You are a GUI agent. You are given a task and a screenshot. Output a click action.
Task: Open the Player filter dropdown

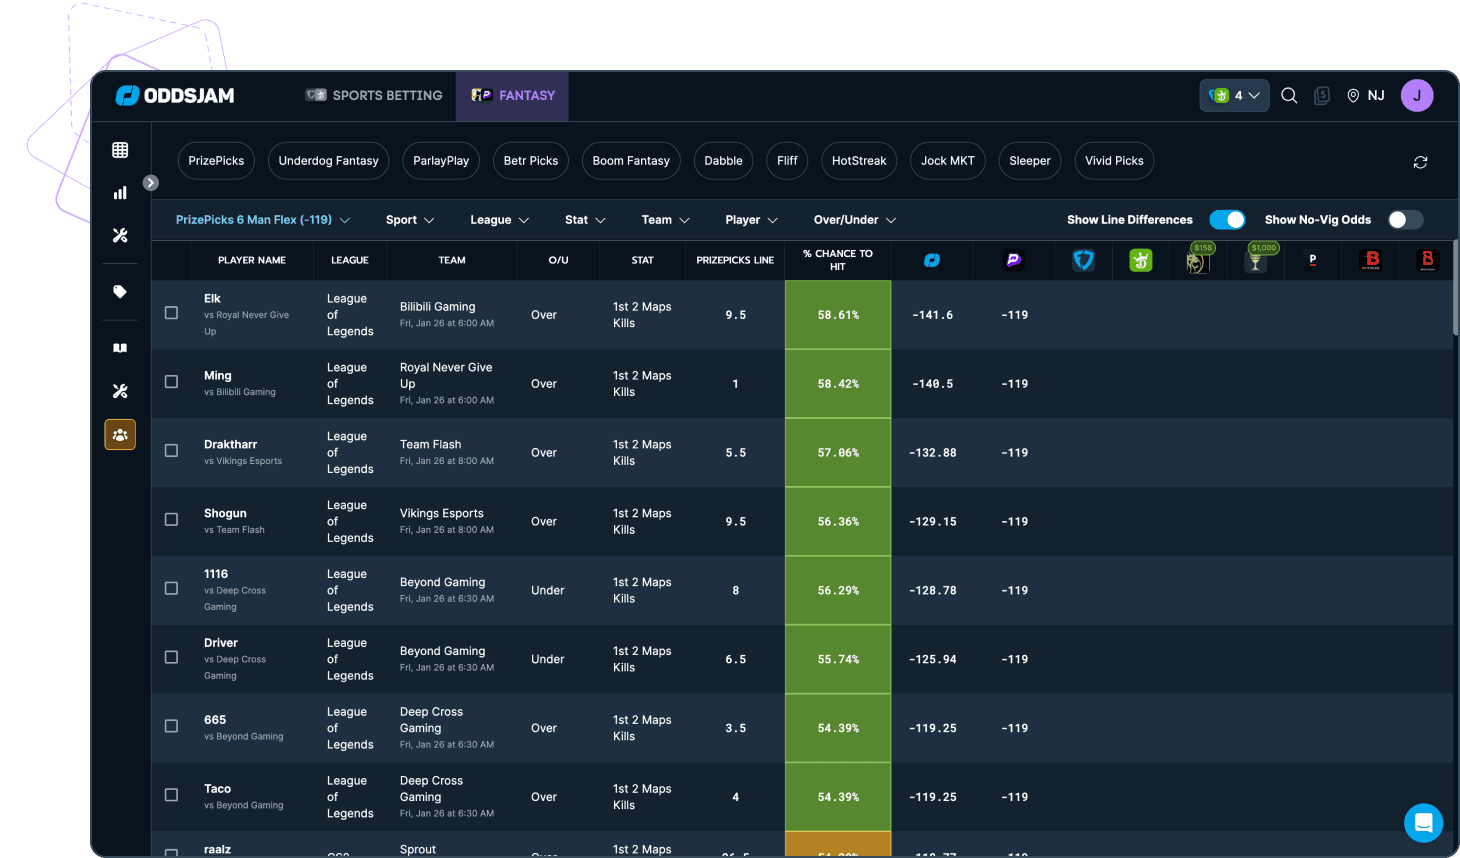click(752, 220)
